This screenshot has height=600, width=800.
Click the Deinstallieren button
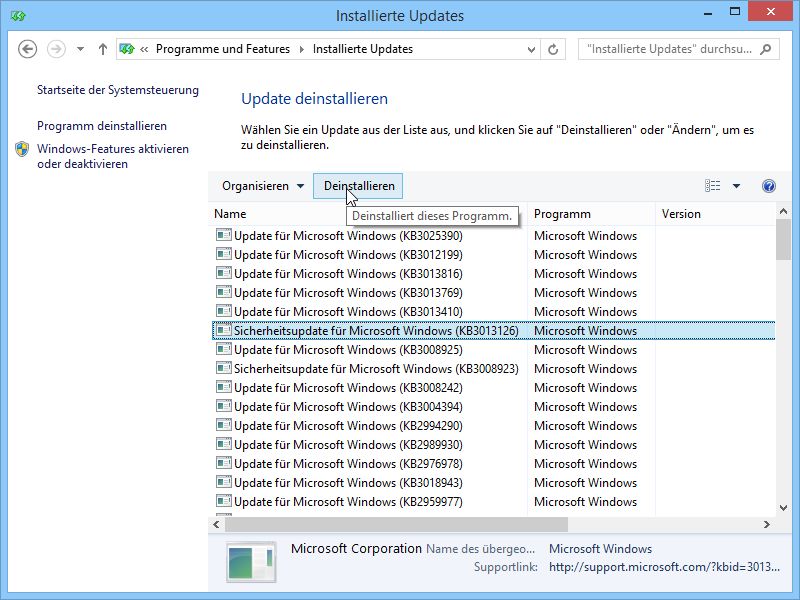tap(358, 186)
